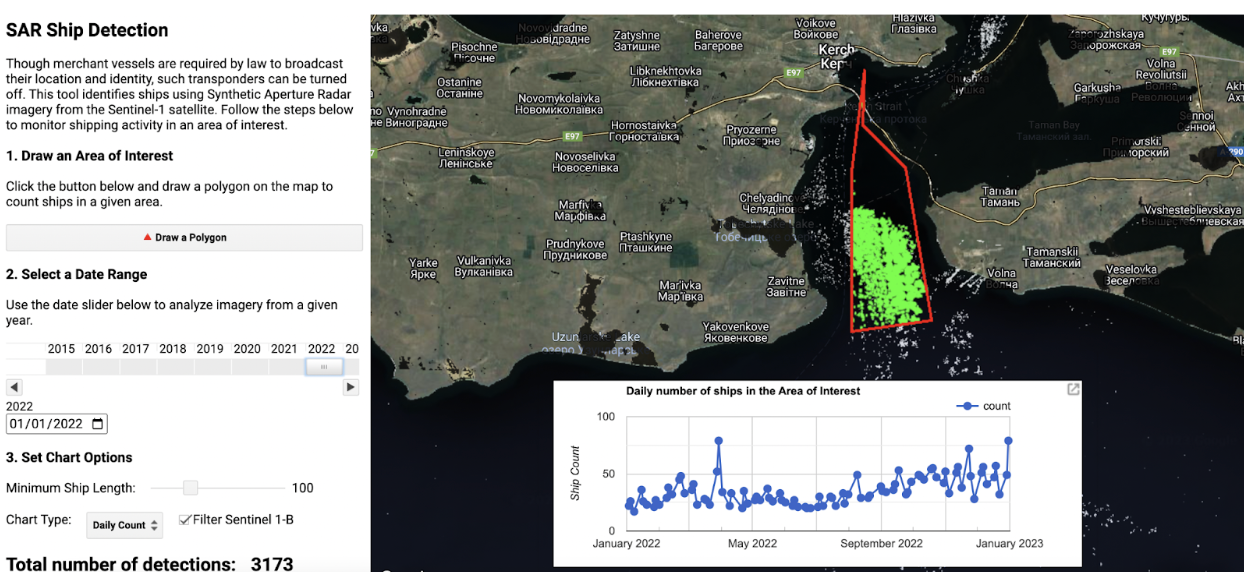Pop out the ship count chart
The image size is (1244, 572).
pyautogui.click(x=1073, y=389)
